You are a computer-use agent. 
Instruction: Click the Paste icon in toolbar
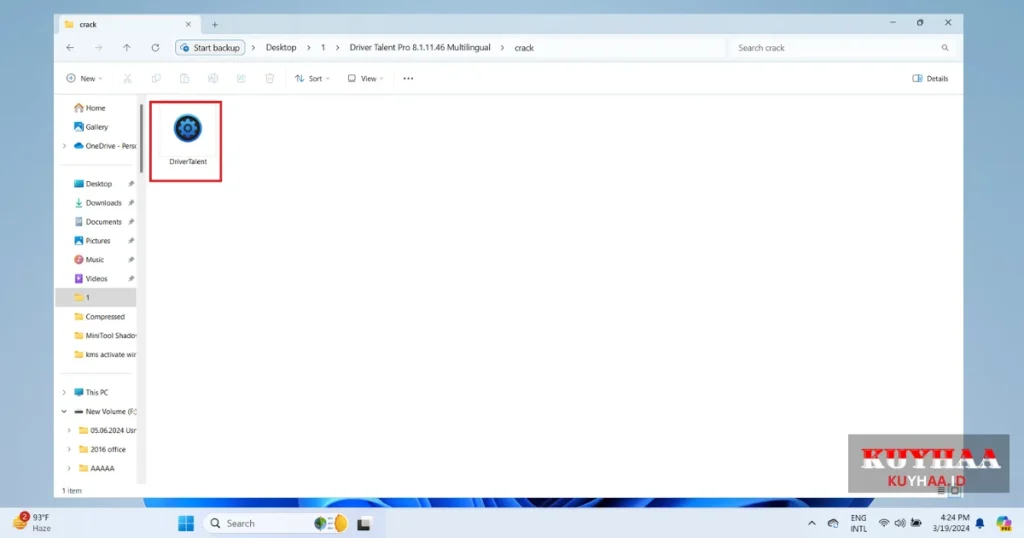coord(184,78)
